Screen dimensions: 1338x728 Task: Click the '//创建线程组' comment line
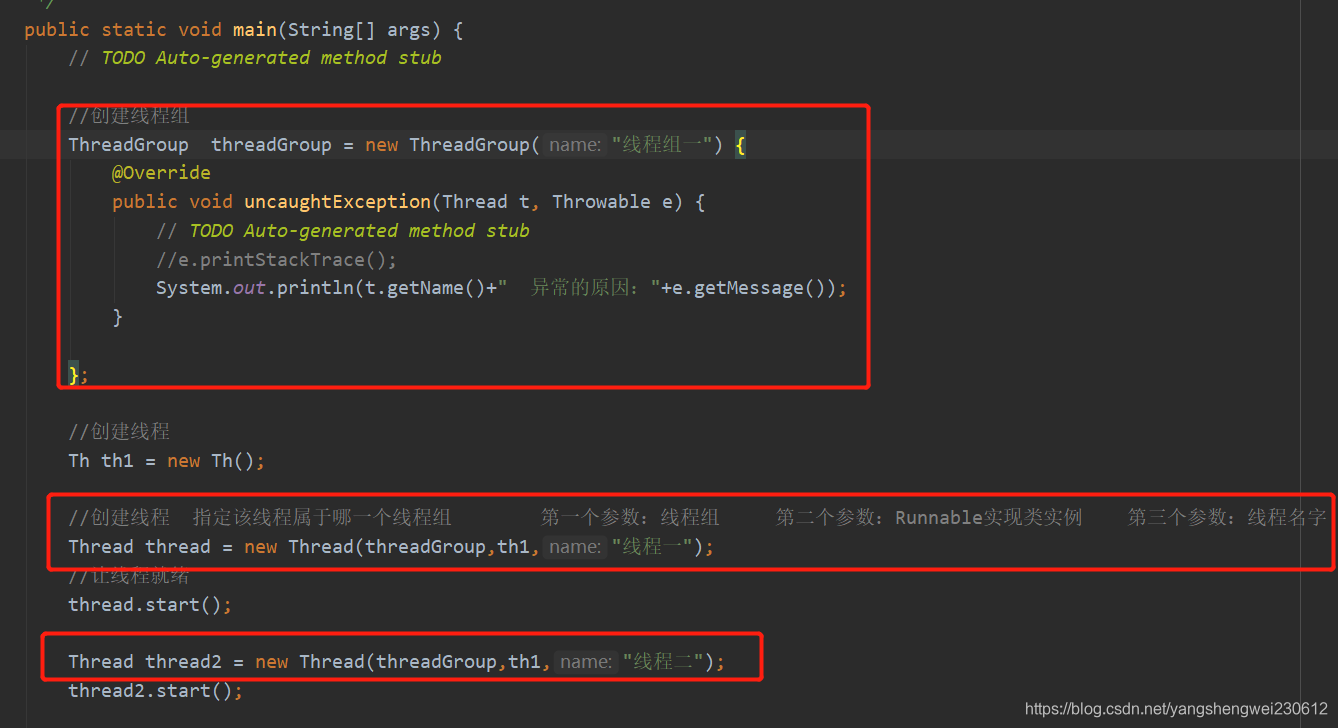[129, 116]
